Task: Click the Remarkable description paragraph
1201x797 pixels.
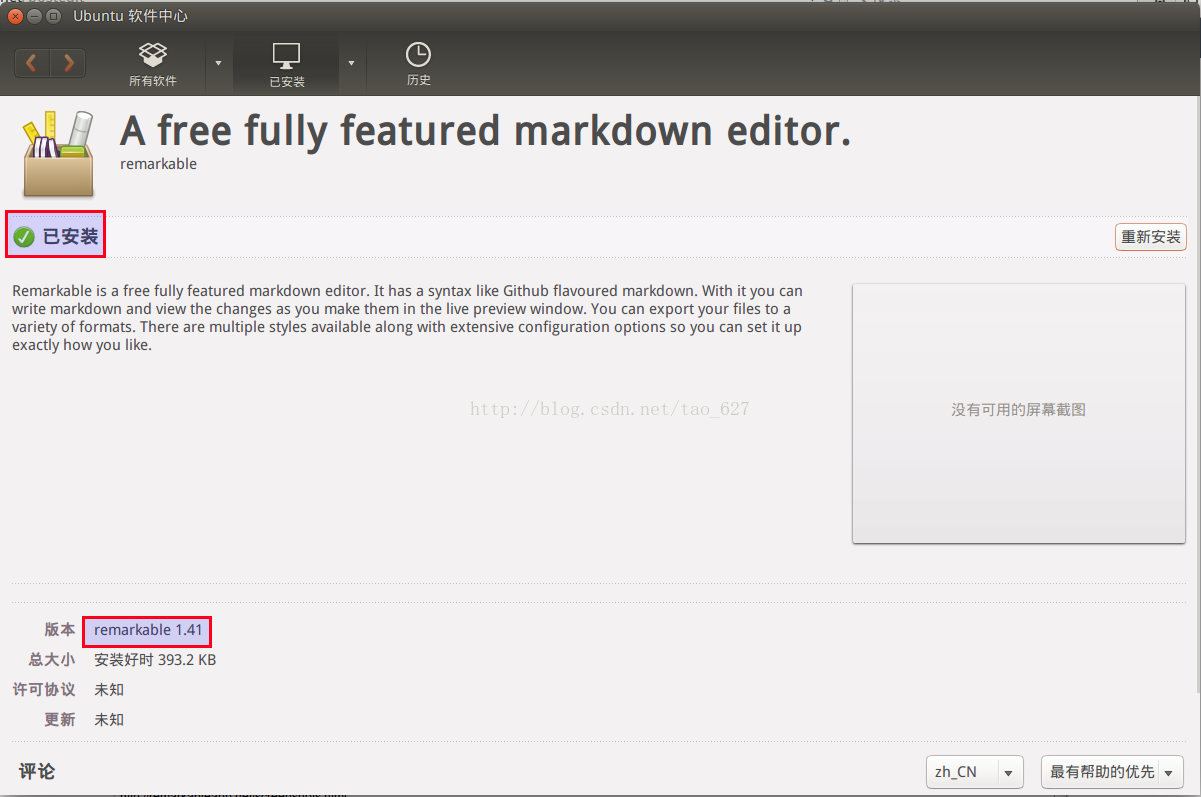Action: click(x=407, y=318)
